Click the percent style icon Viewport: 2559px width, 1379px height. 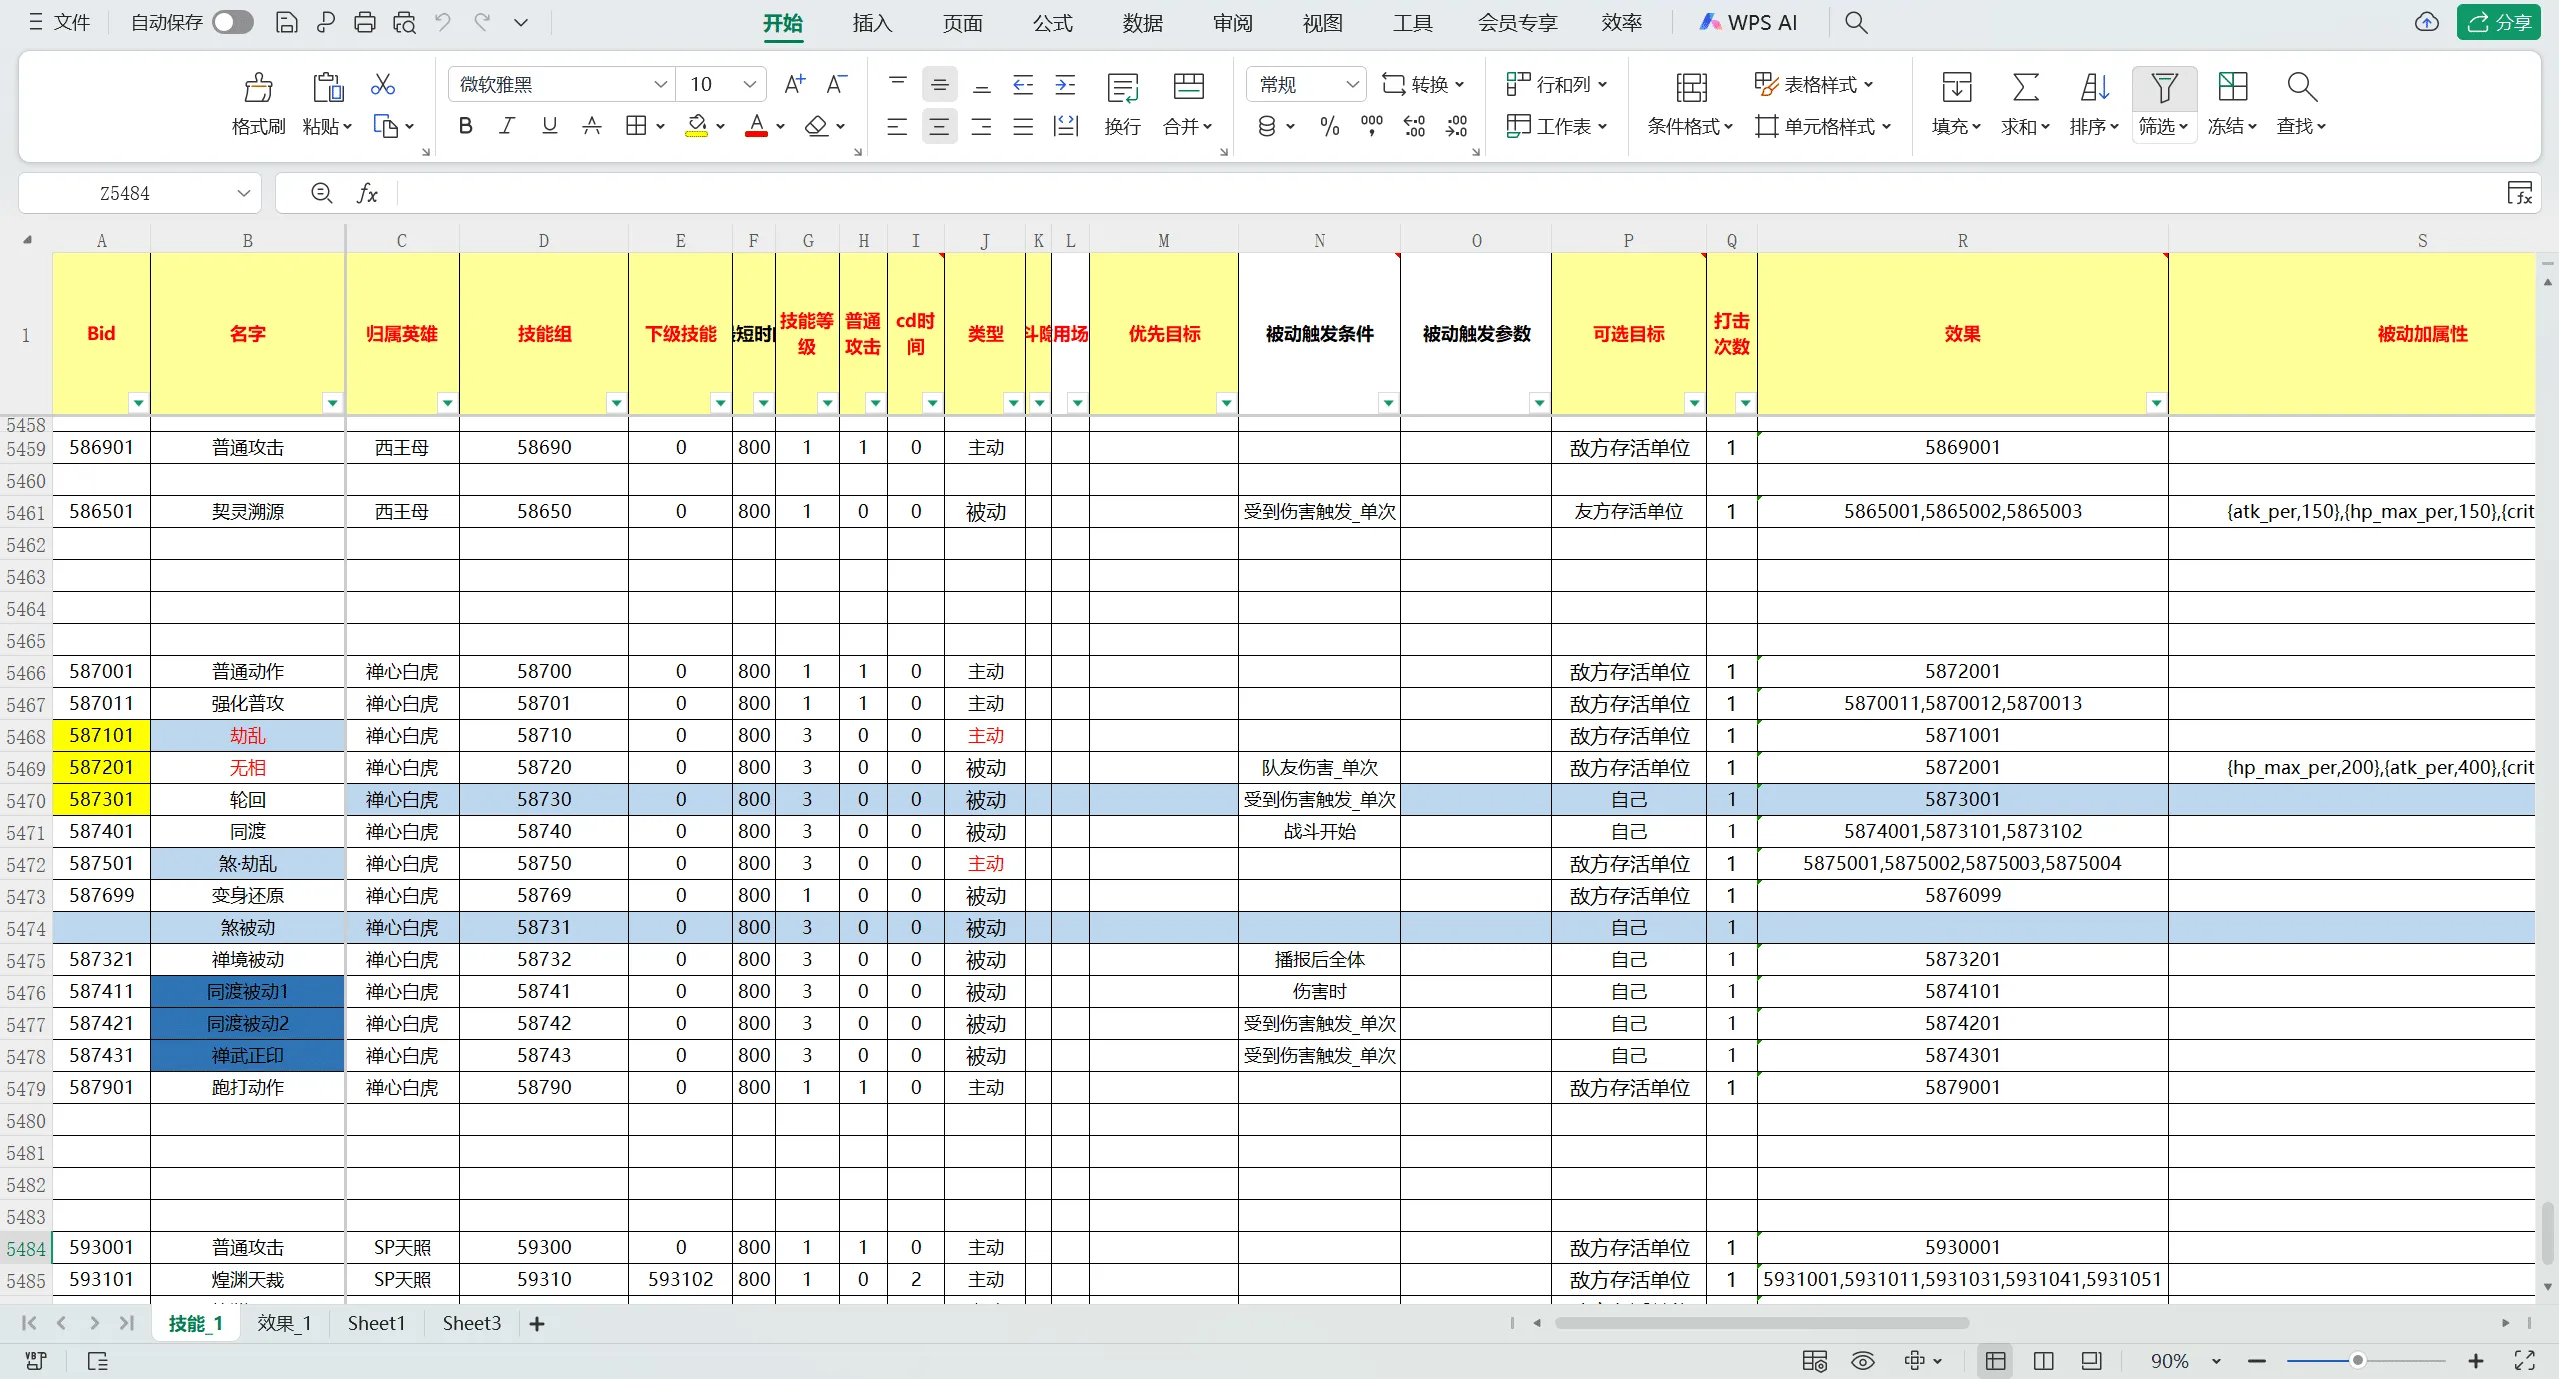(x=1329, y=126)
